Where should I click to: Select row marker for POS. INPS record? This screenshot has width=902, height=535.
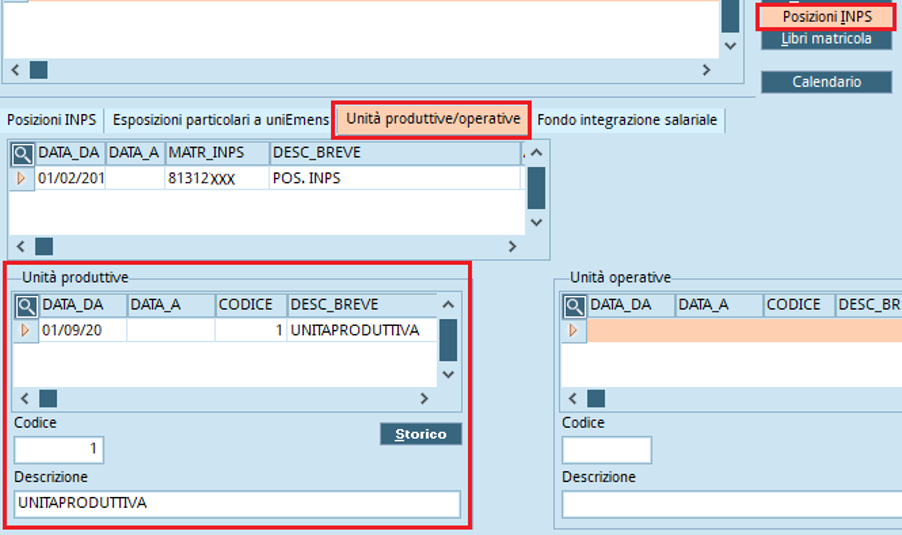(21, 178)
